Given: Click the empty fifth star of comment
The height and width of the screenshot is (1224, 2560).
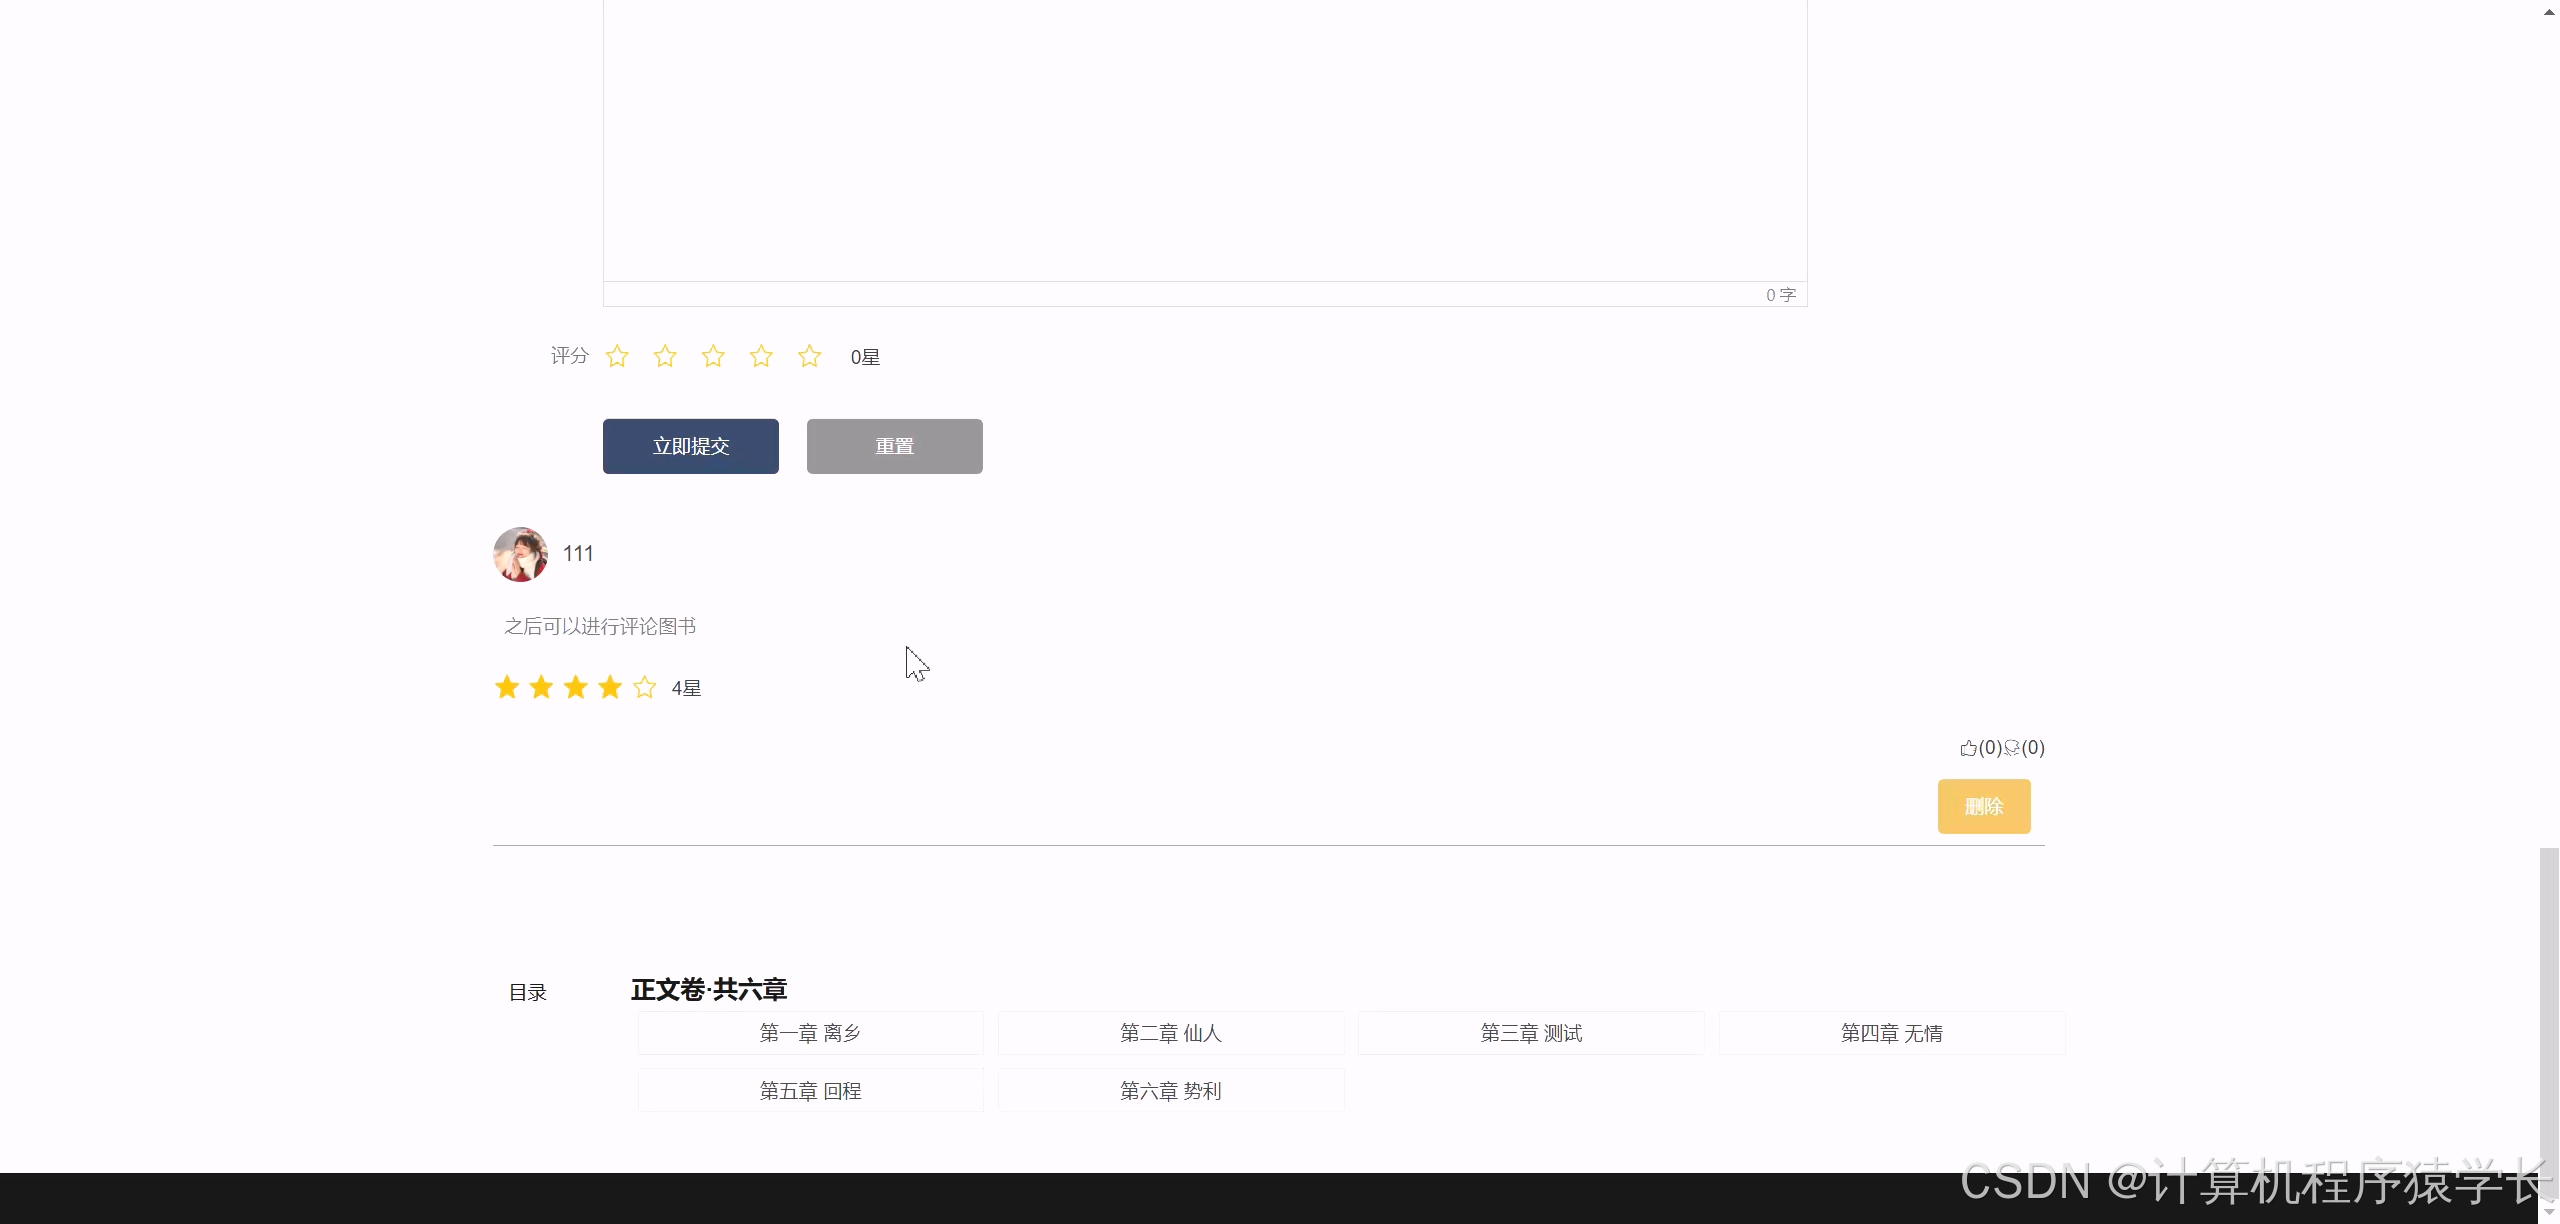Looking at the screenshot, I should click(645, 687).
